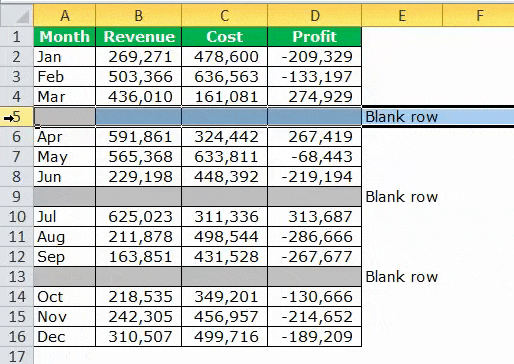Screen dimensions: 514x364
Task: Select row header 9
Action: coord(17,197)
